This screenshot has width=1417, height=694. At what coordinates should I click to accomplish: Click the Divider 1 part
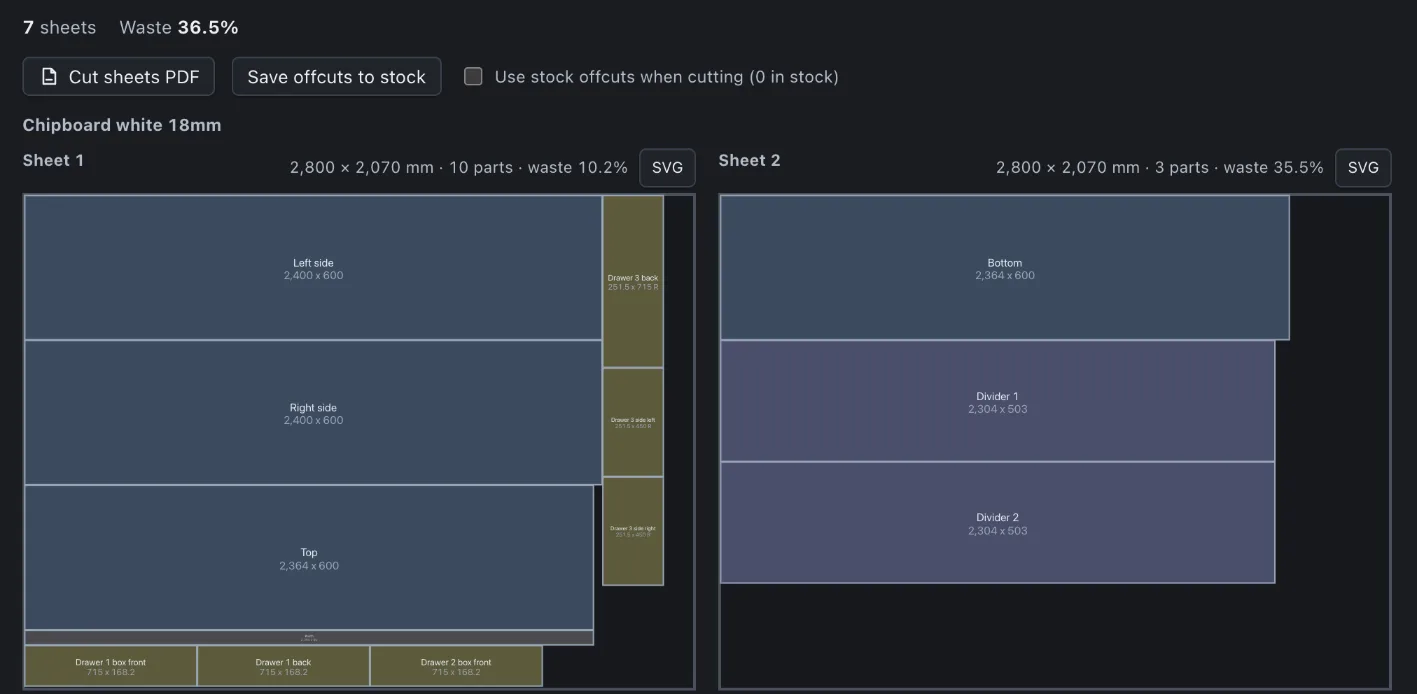(x=998, y=401)
